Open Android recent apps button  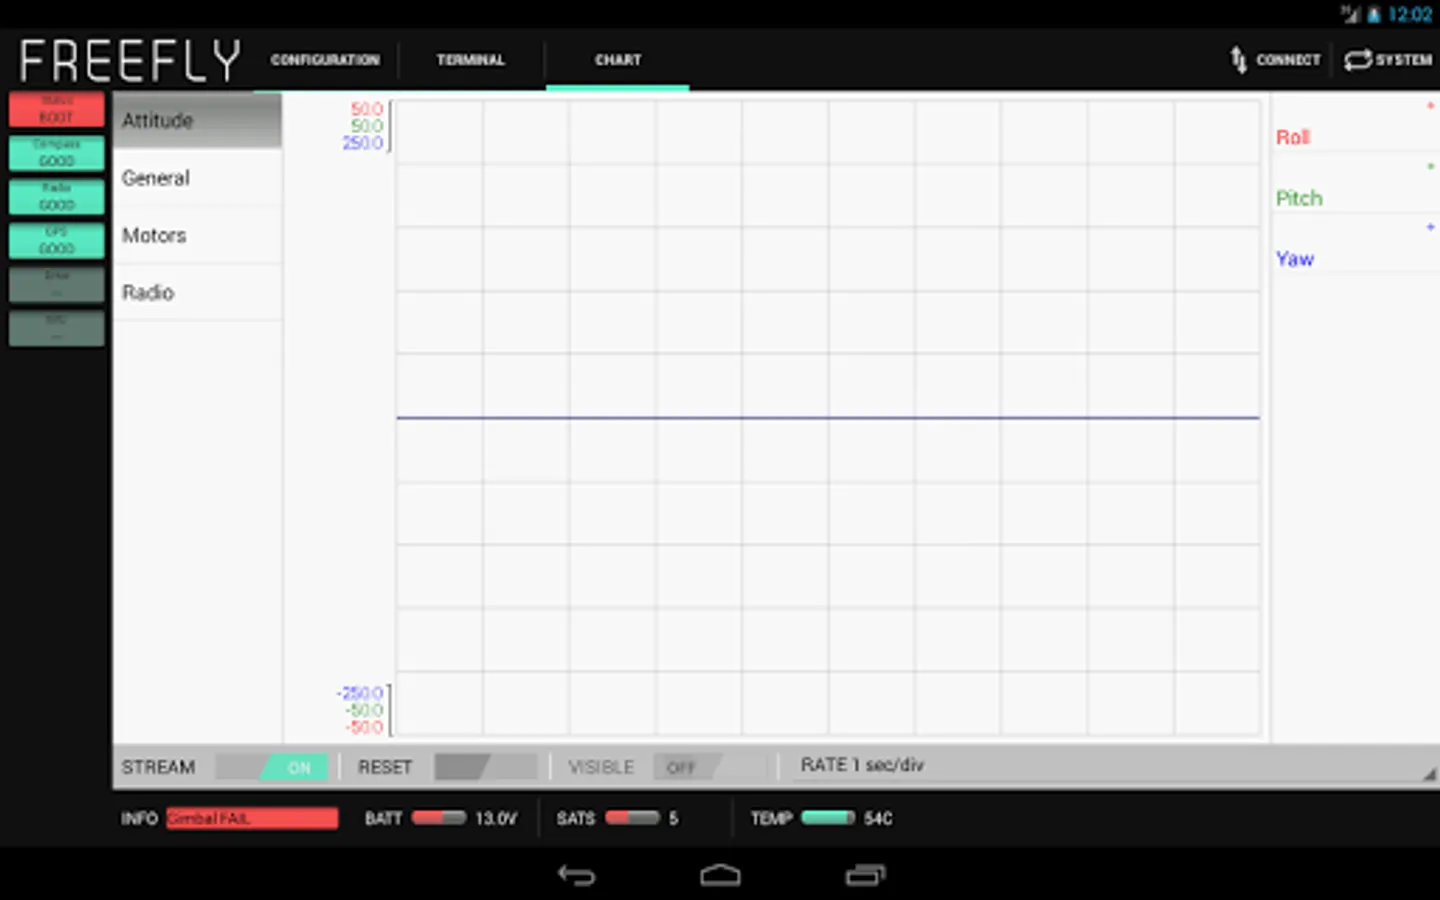point(865,876)
